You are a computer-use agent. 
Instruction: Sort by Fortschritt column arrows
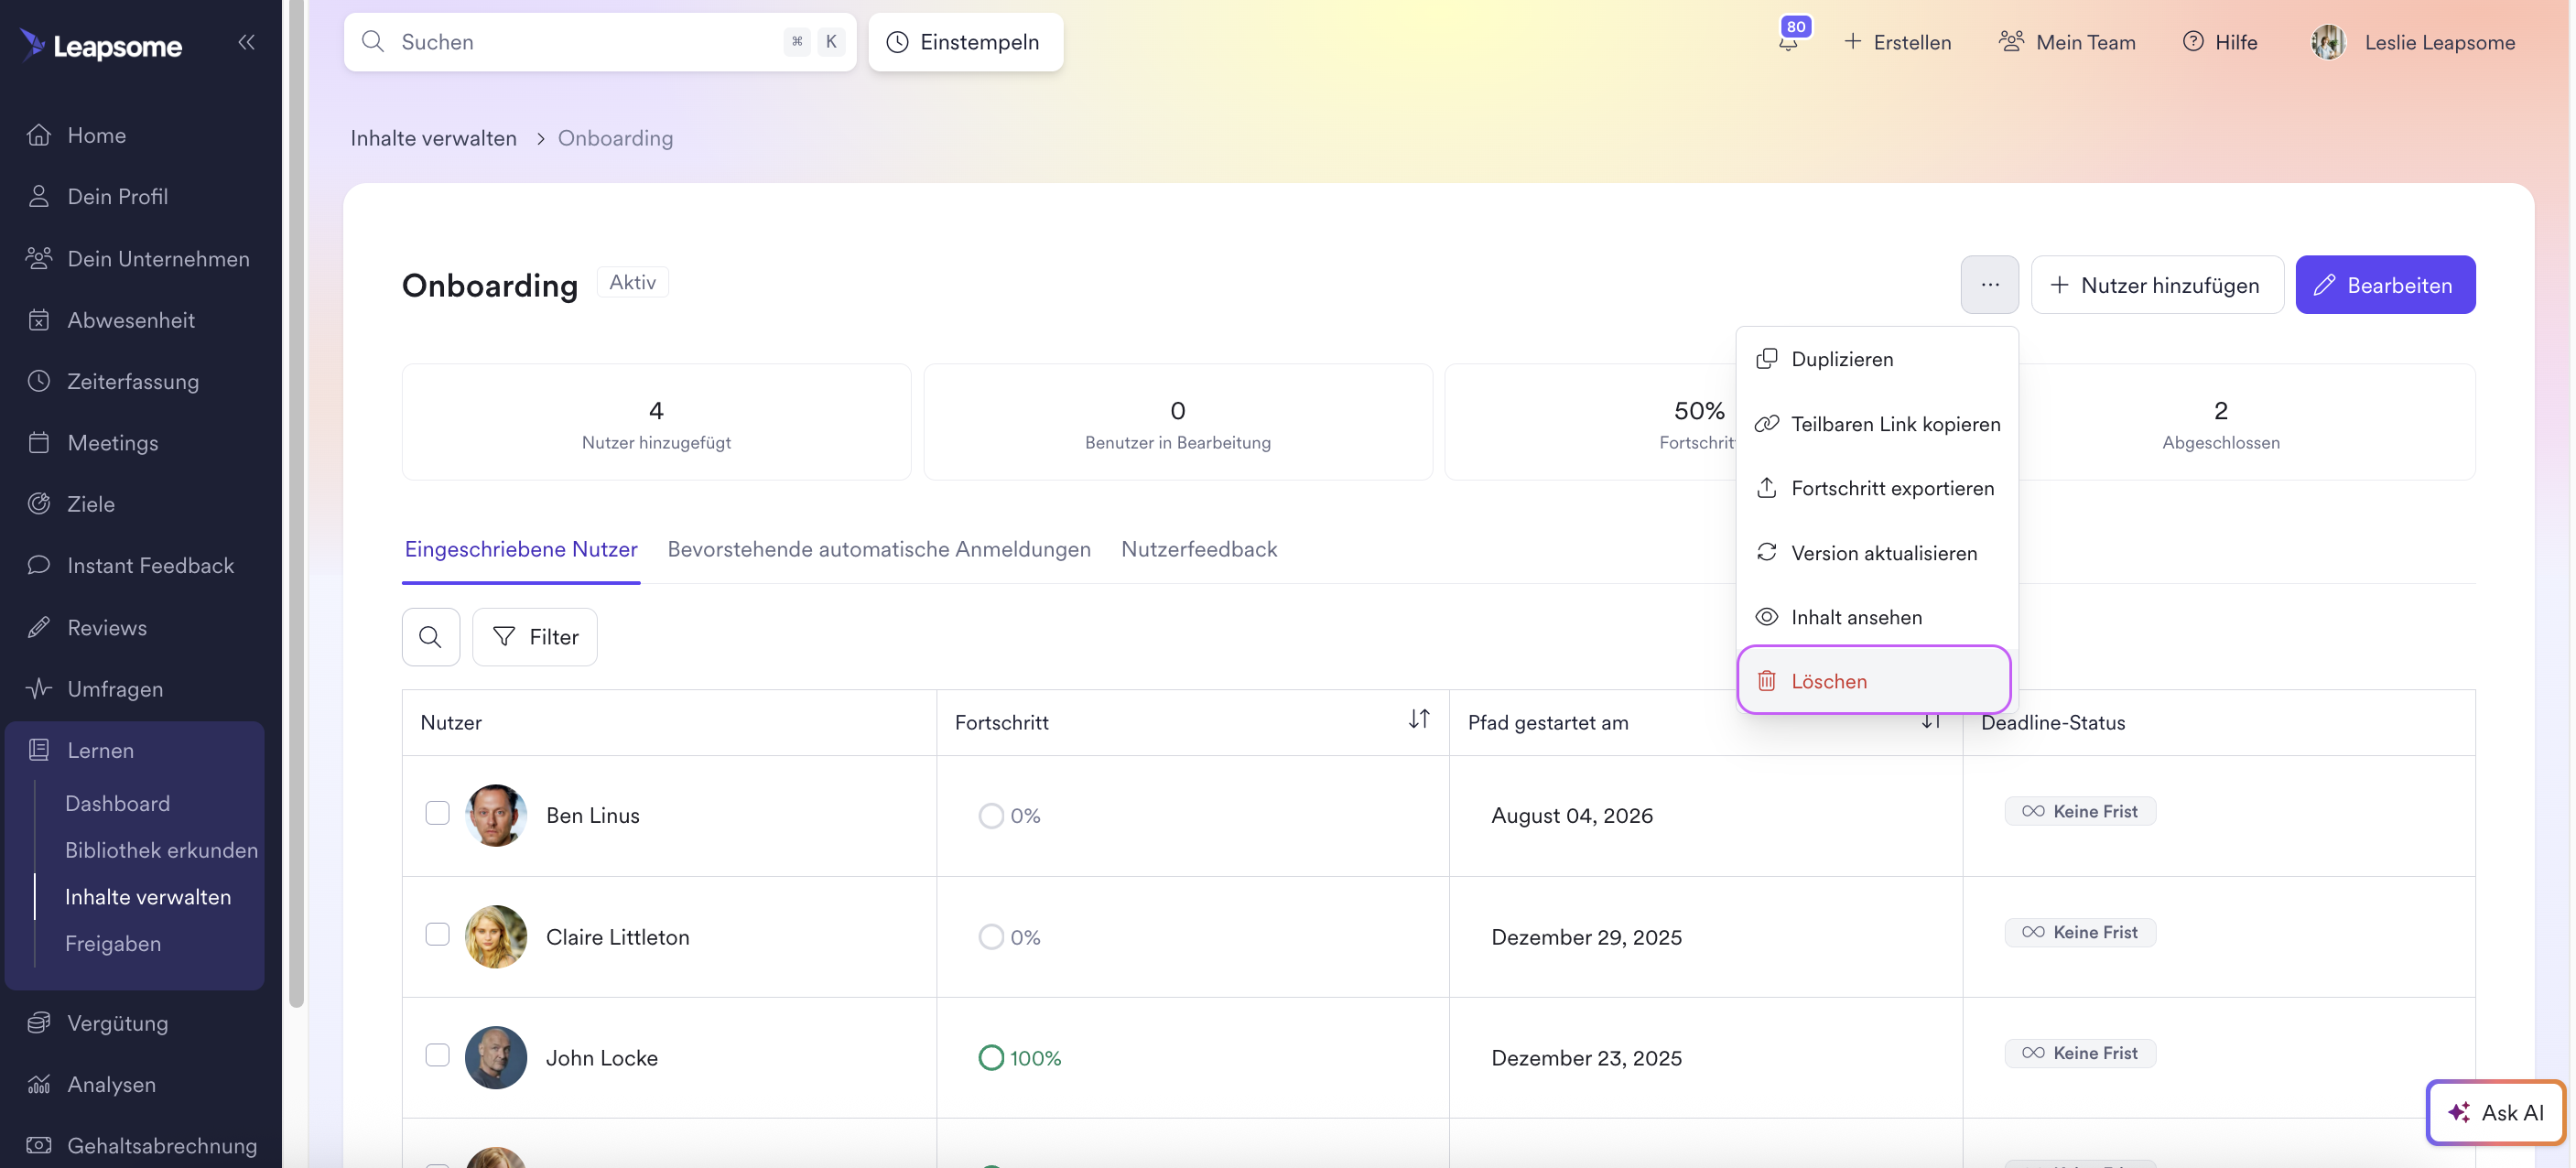point(1419,719)
